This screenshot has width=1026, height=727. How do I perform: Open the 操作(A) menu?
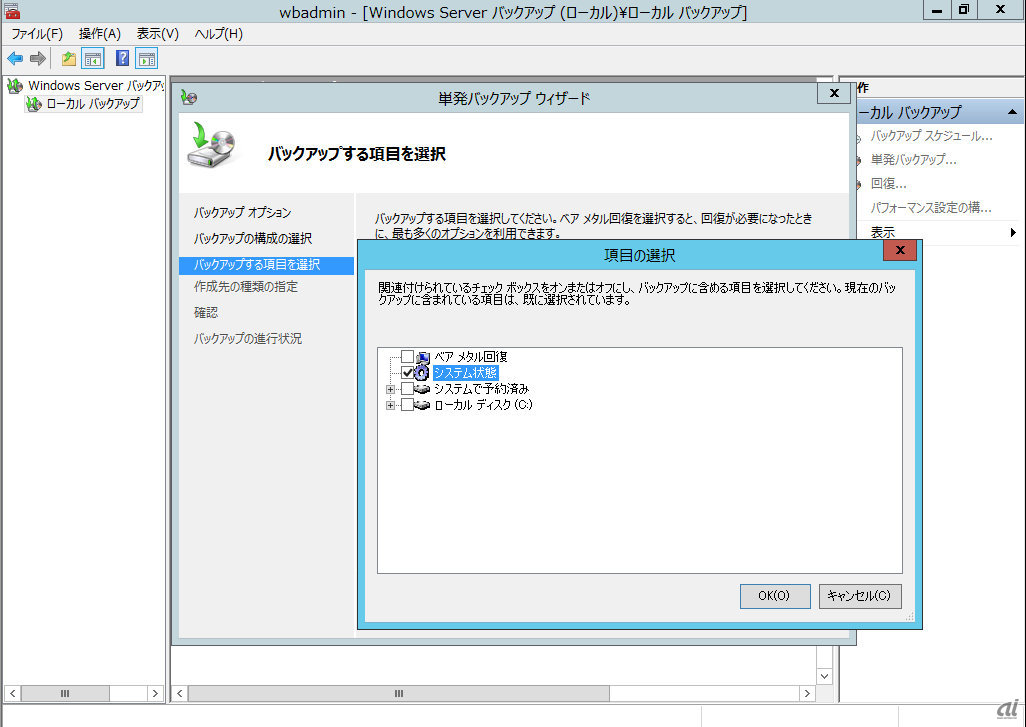(x=99, y=33)
